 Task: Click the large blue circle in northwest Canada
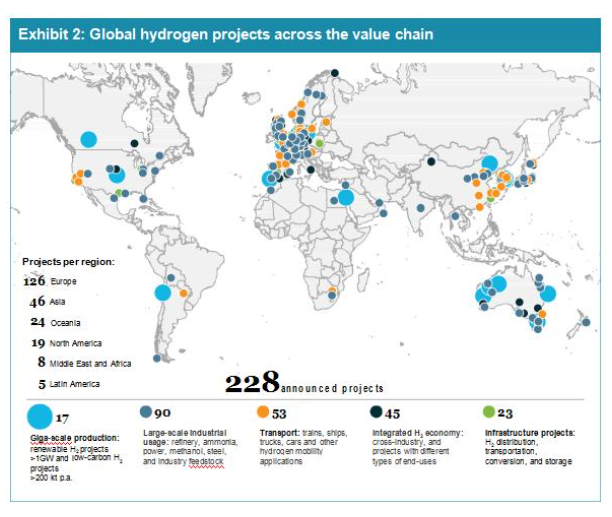(89, 139)
